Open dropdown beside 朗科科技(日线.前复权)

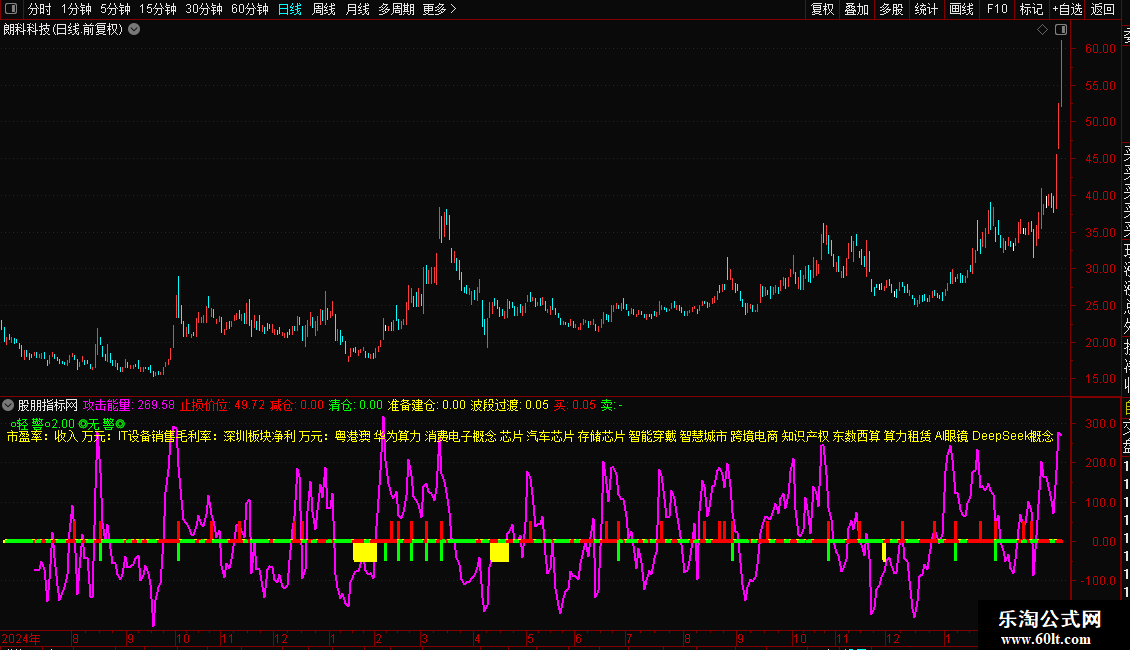(134, 30)
